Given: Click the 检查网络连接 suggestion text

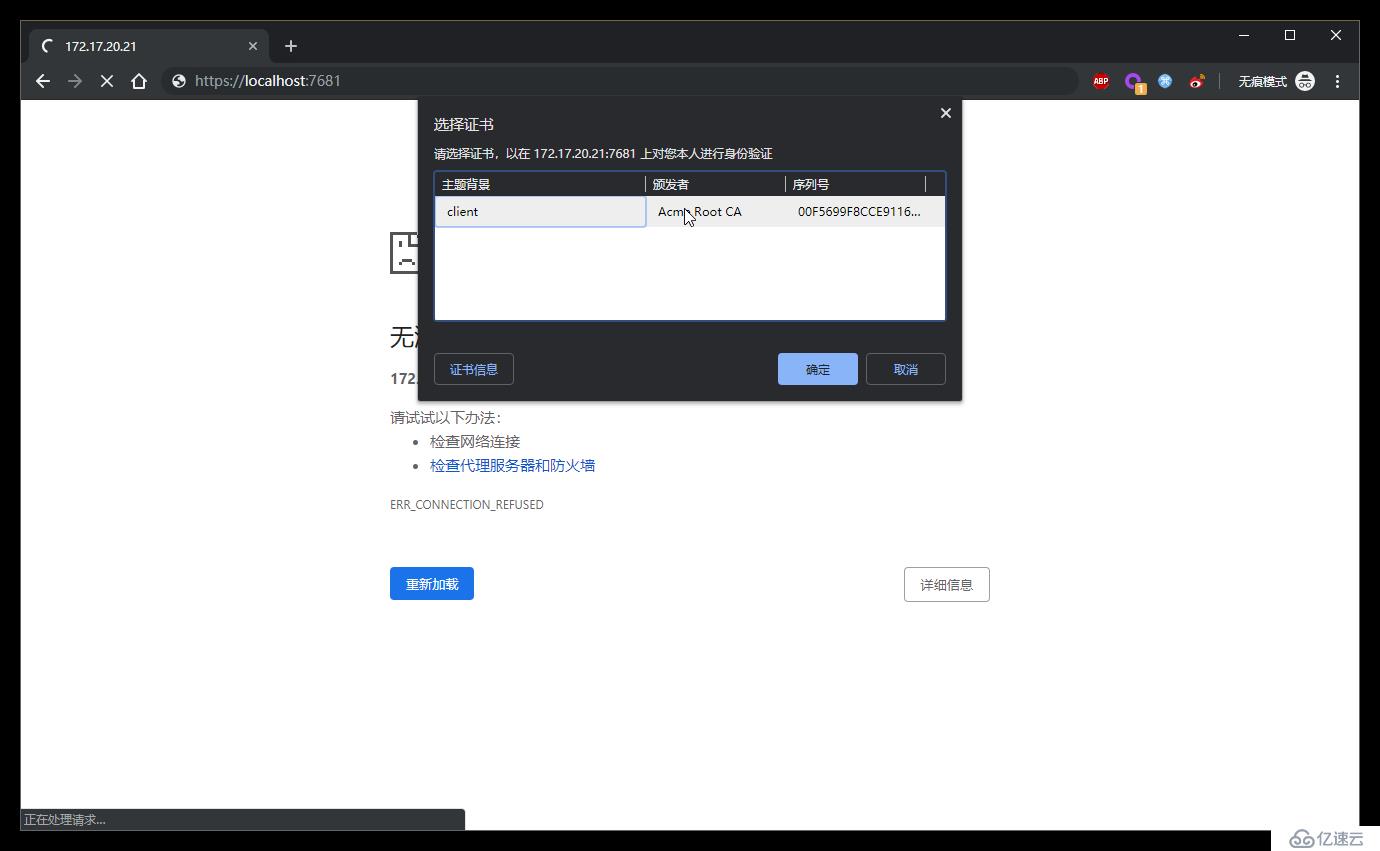Looking at the screenshot, I should (x=475, y=441).
